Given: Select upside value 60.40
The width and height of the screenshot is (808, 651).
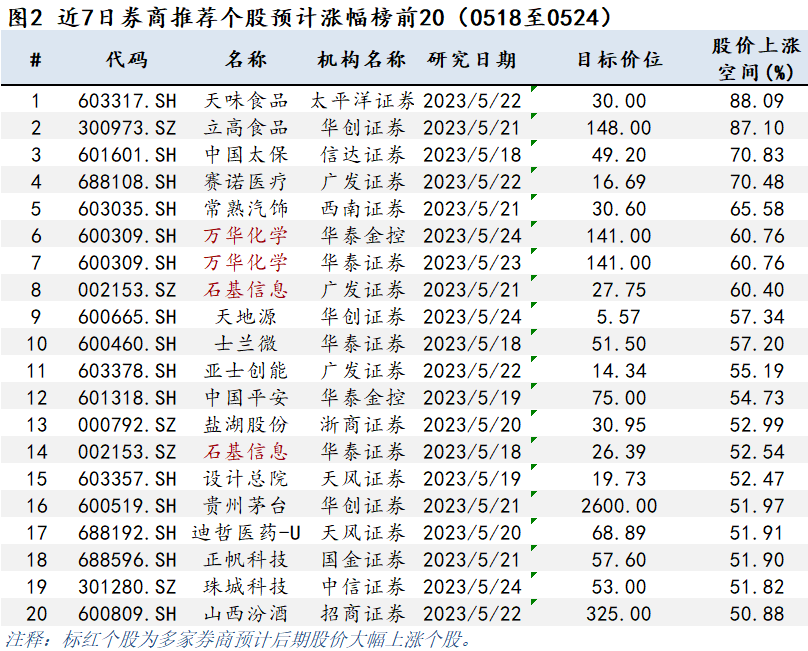Looking at the screenshot, I should pyautogui.click(x=756, y=290).
